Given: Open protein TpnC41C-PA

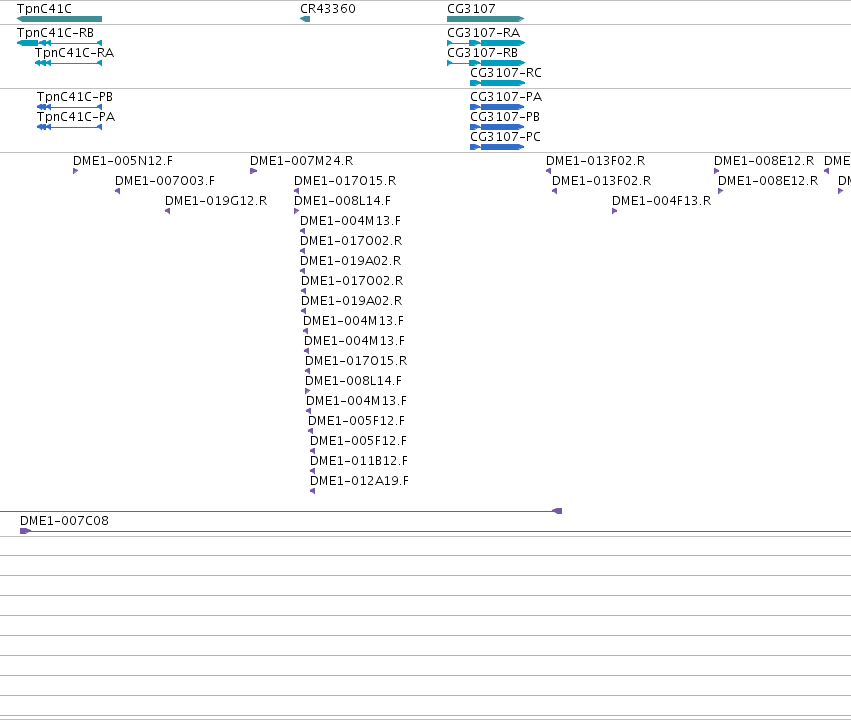Looking at the screenshot, I should pos(76,117).
